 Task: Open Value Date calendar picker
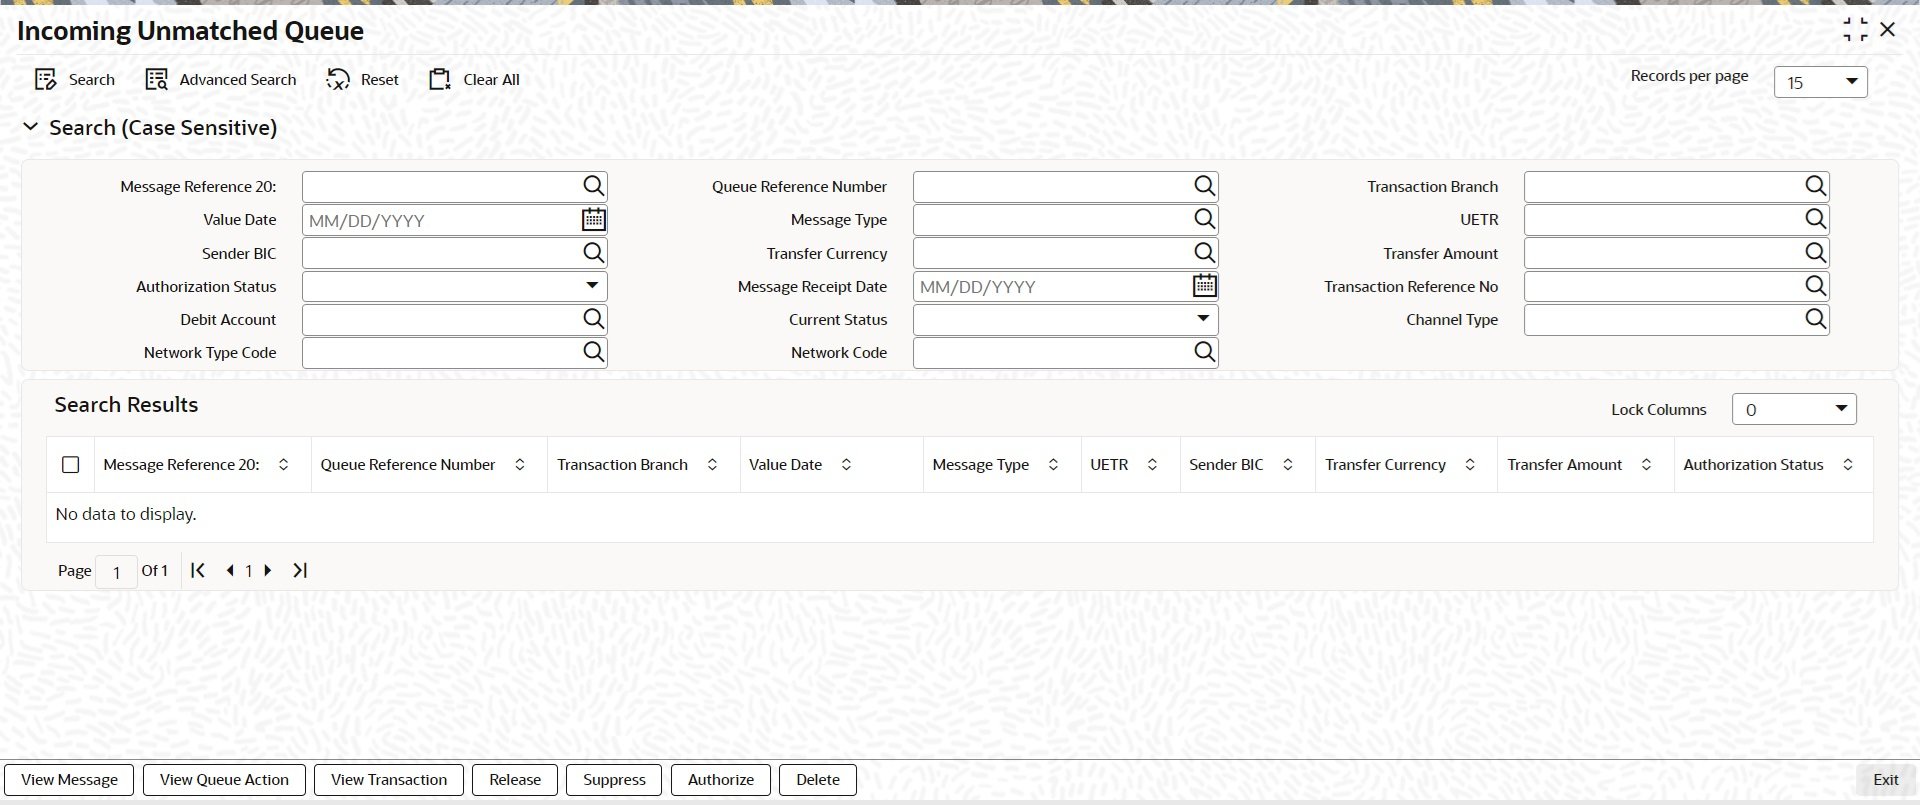(594, 219)
